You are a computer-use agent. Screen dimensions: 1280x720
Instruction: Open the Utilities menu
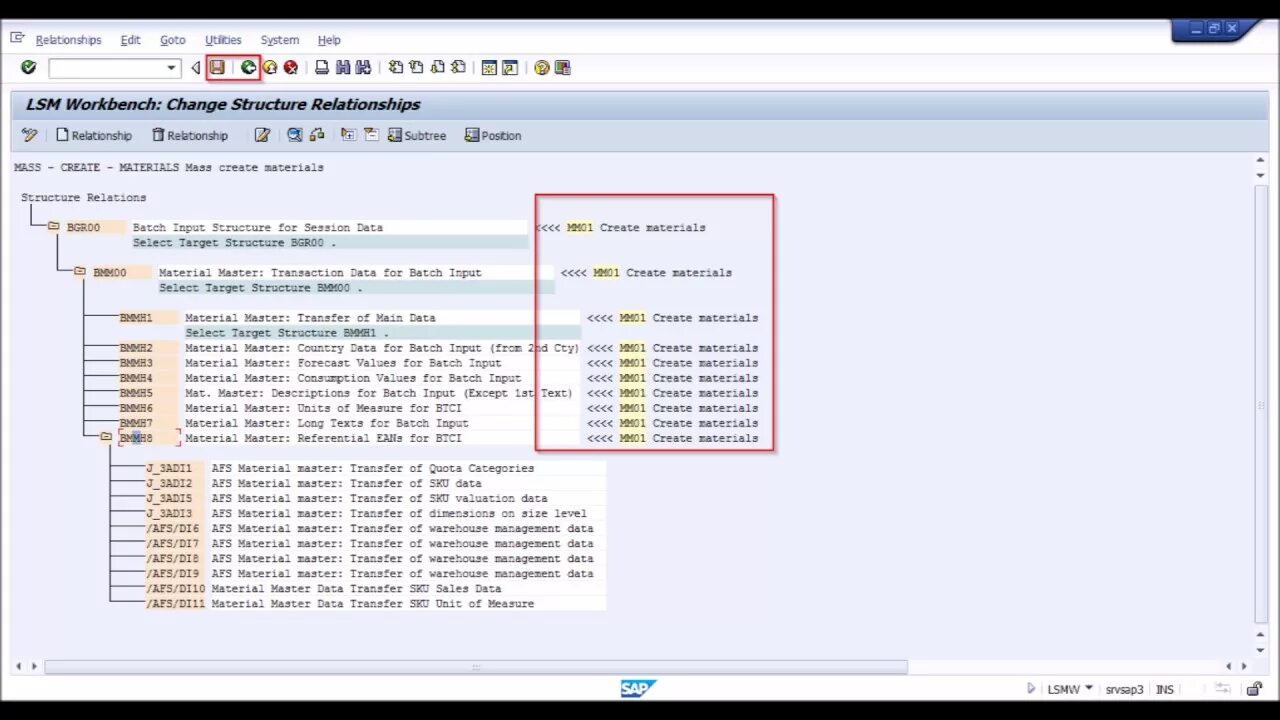(x=223, y=40)
